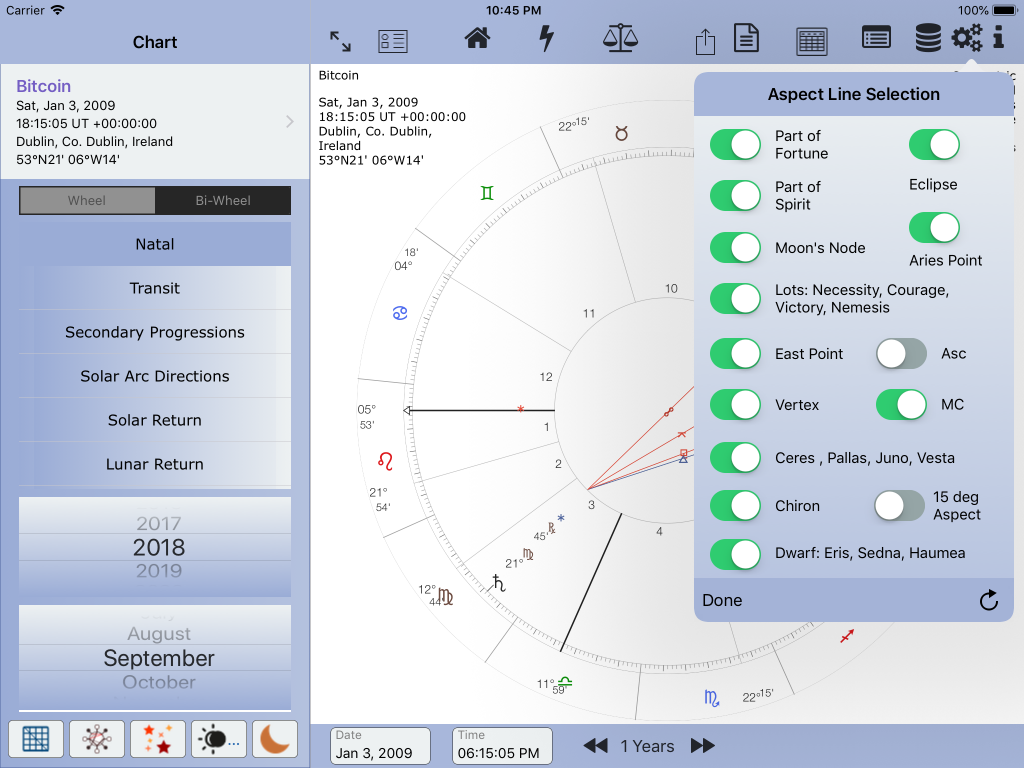
Task: Toggle Aries Point switch
Action: coord(934,228)
